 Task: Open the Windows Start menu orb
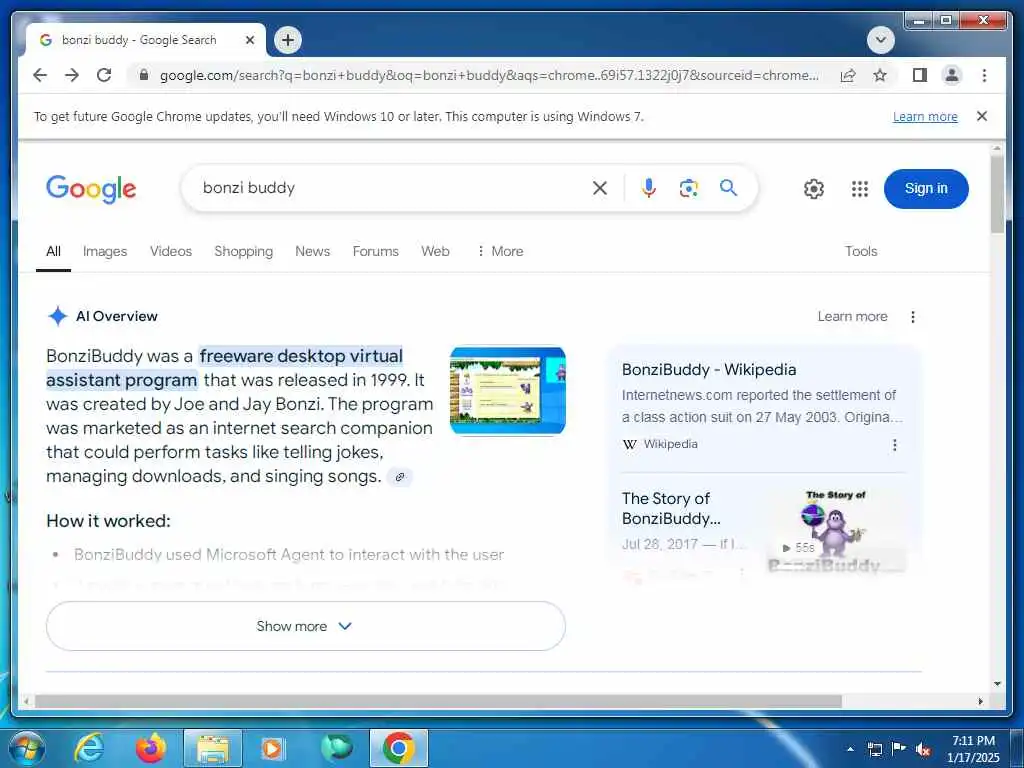pos(26,749)
